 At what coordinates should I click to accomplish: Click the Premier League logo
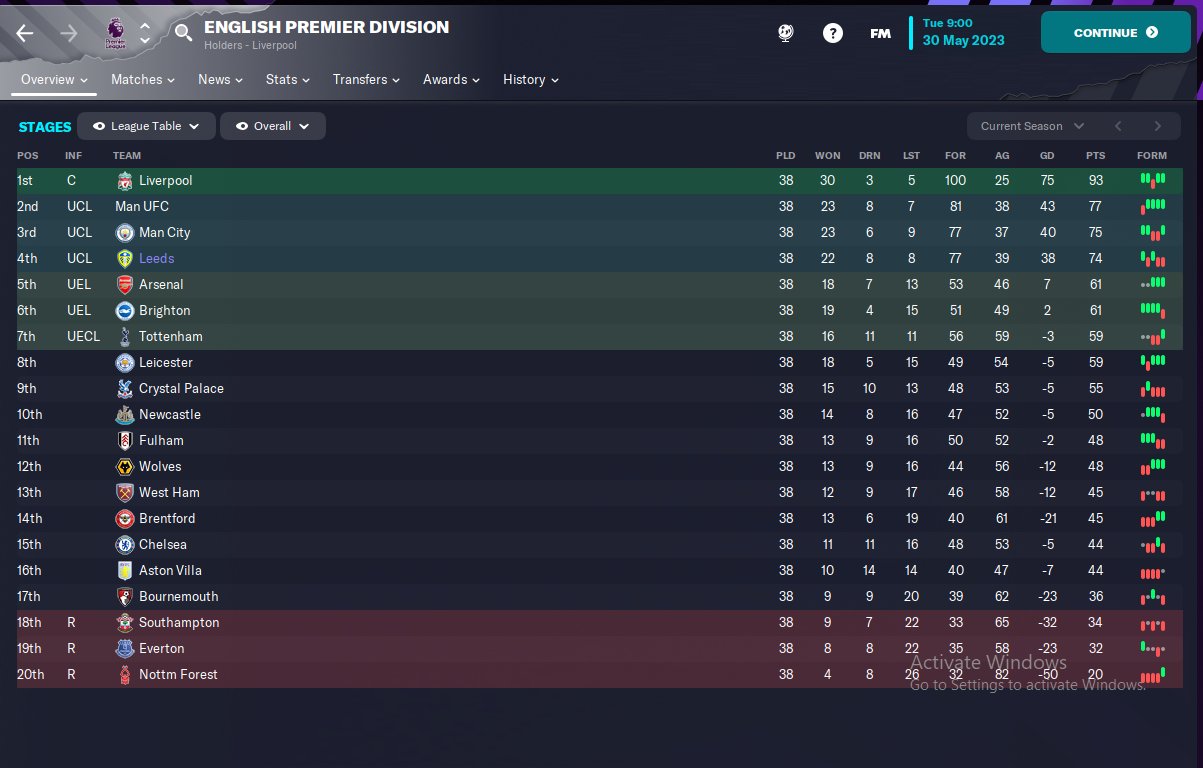click(114, 33)
